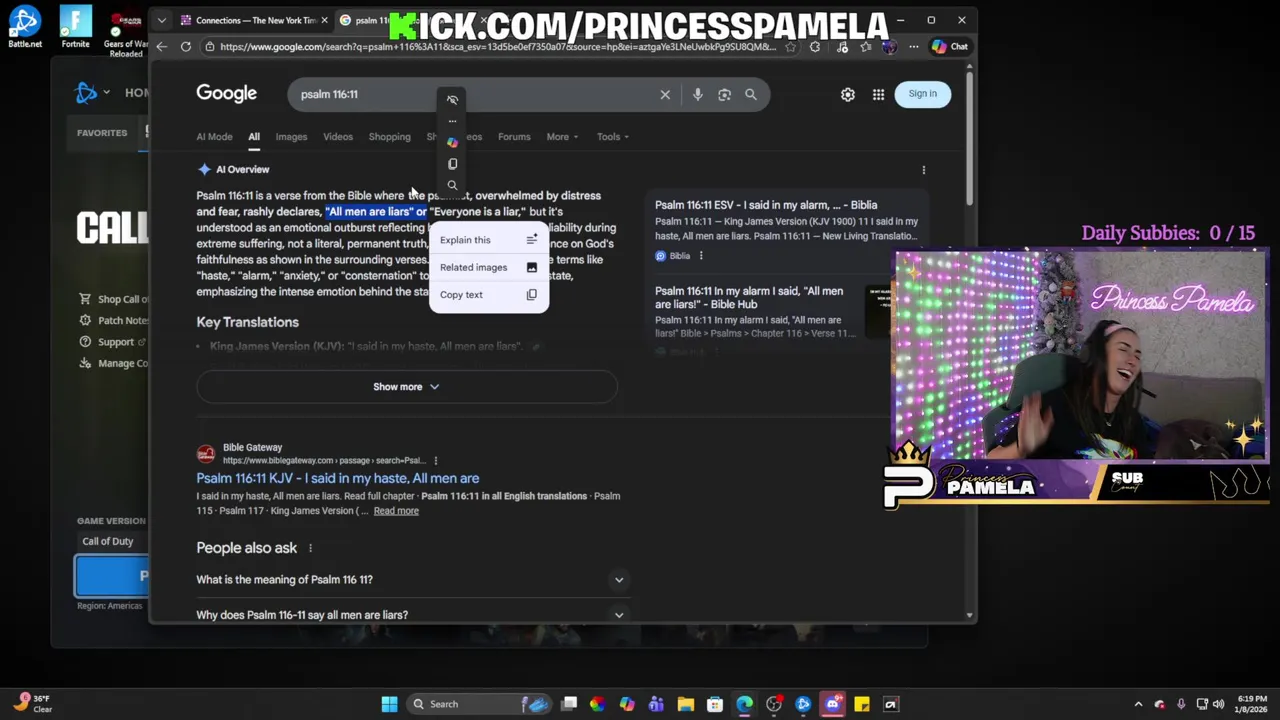Expand AI Overview with Show more
The image size is (1280, 720).
coord(406,387)
